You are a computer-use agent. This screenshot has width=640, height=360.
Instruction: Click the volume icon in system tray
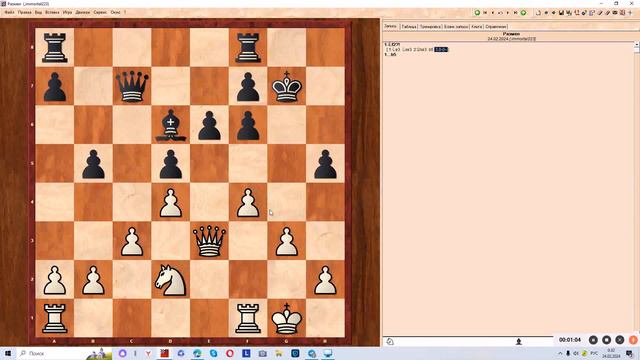[x=576, y=353]
